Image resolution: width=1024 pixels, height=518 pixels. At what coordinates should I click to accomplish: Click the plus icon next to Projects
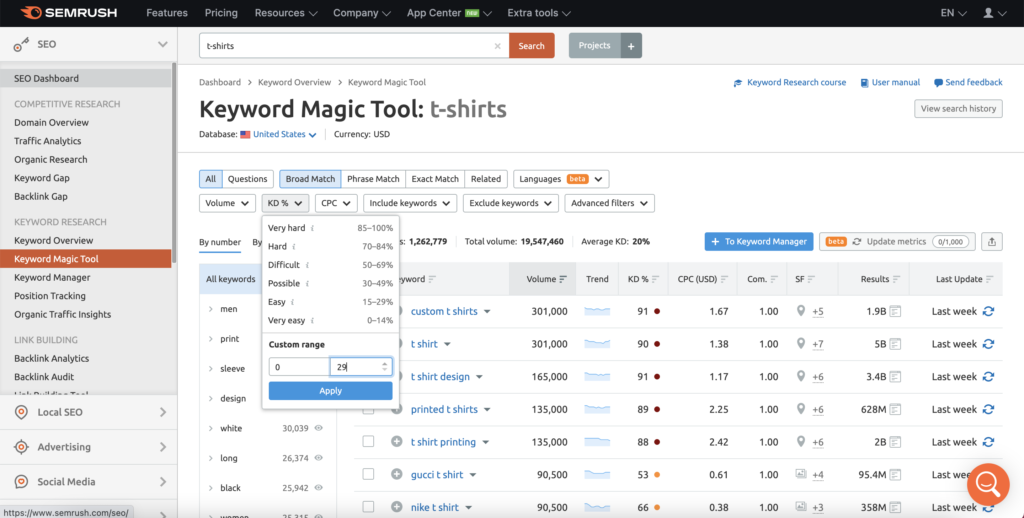pos(631,46)
